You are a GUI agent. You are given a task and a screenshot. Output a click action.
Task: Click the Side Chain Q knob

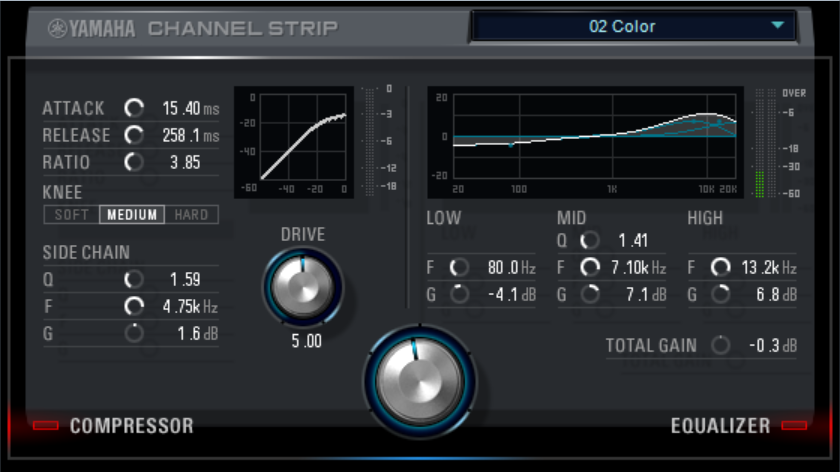[x=134, y=279]
